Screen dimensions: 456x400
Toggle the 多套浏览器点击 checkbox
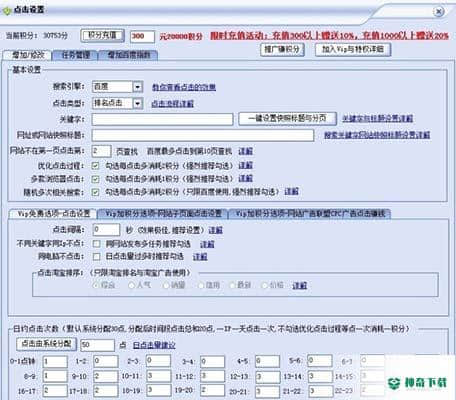click(x=95, y=179)
